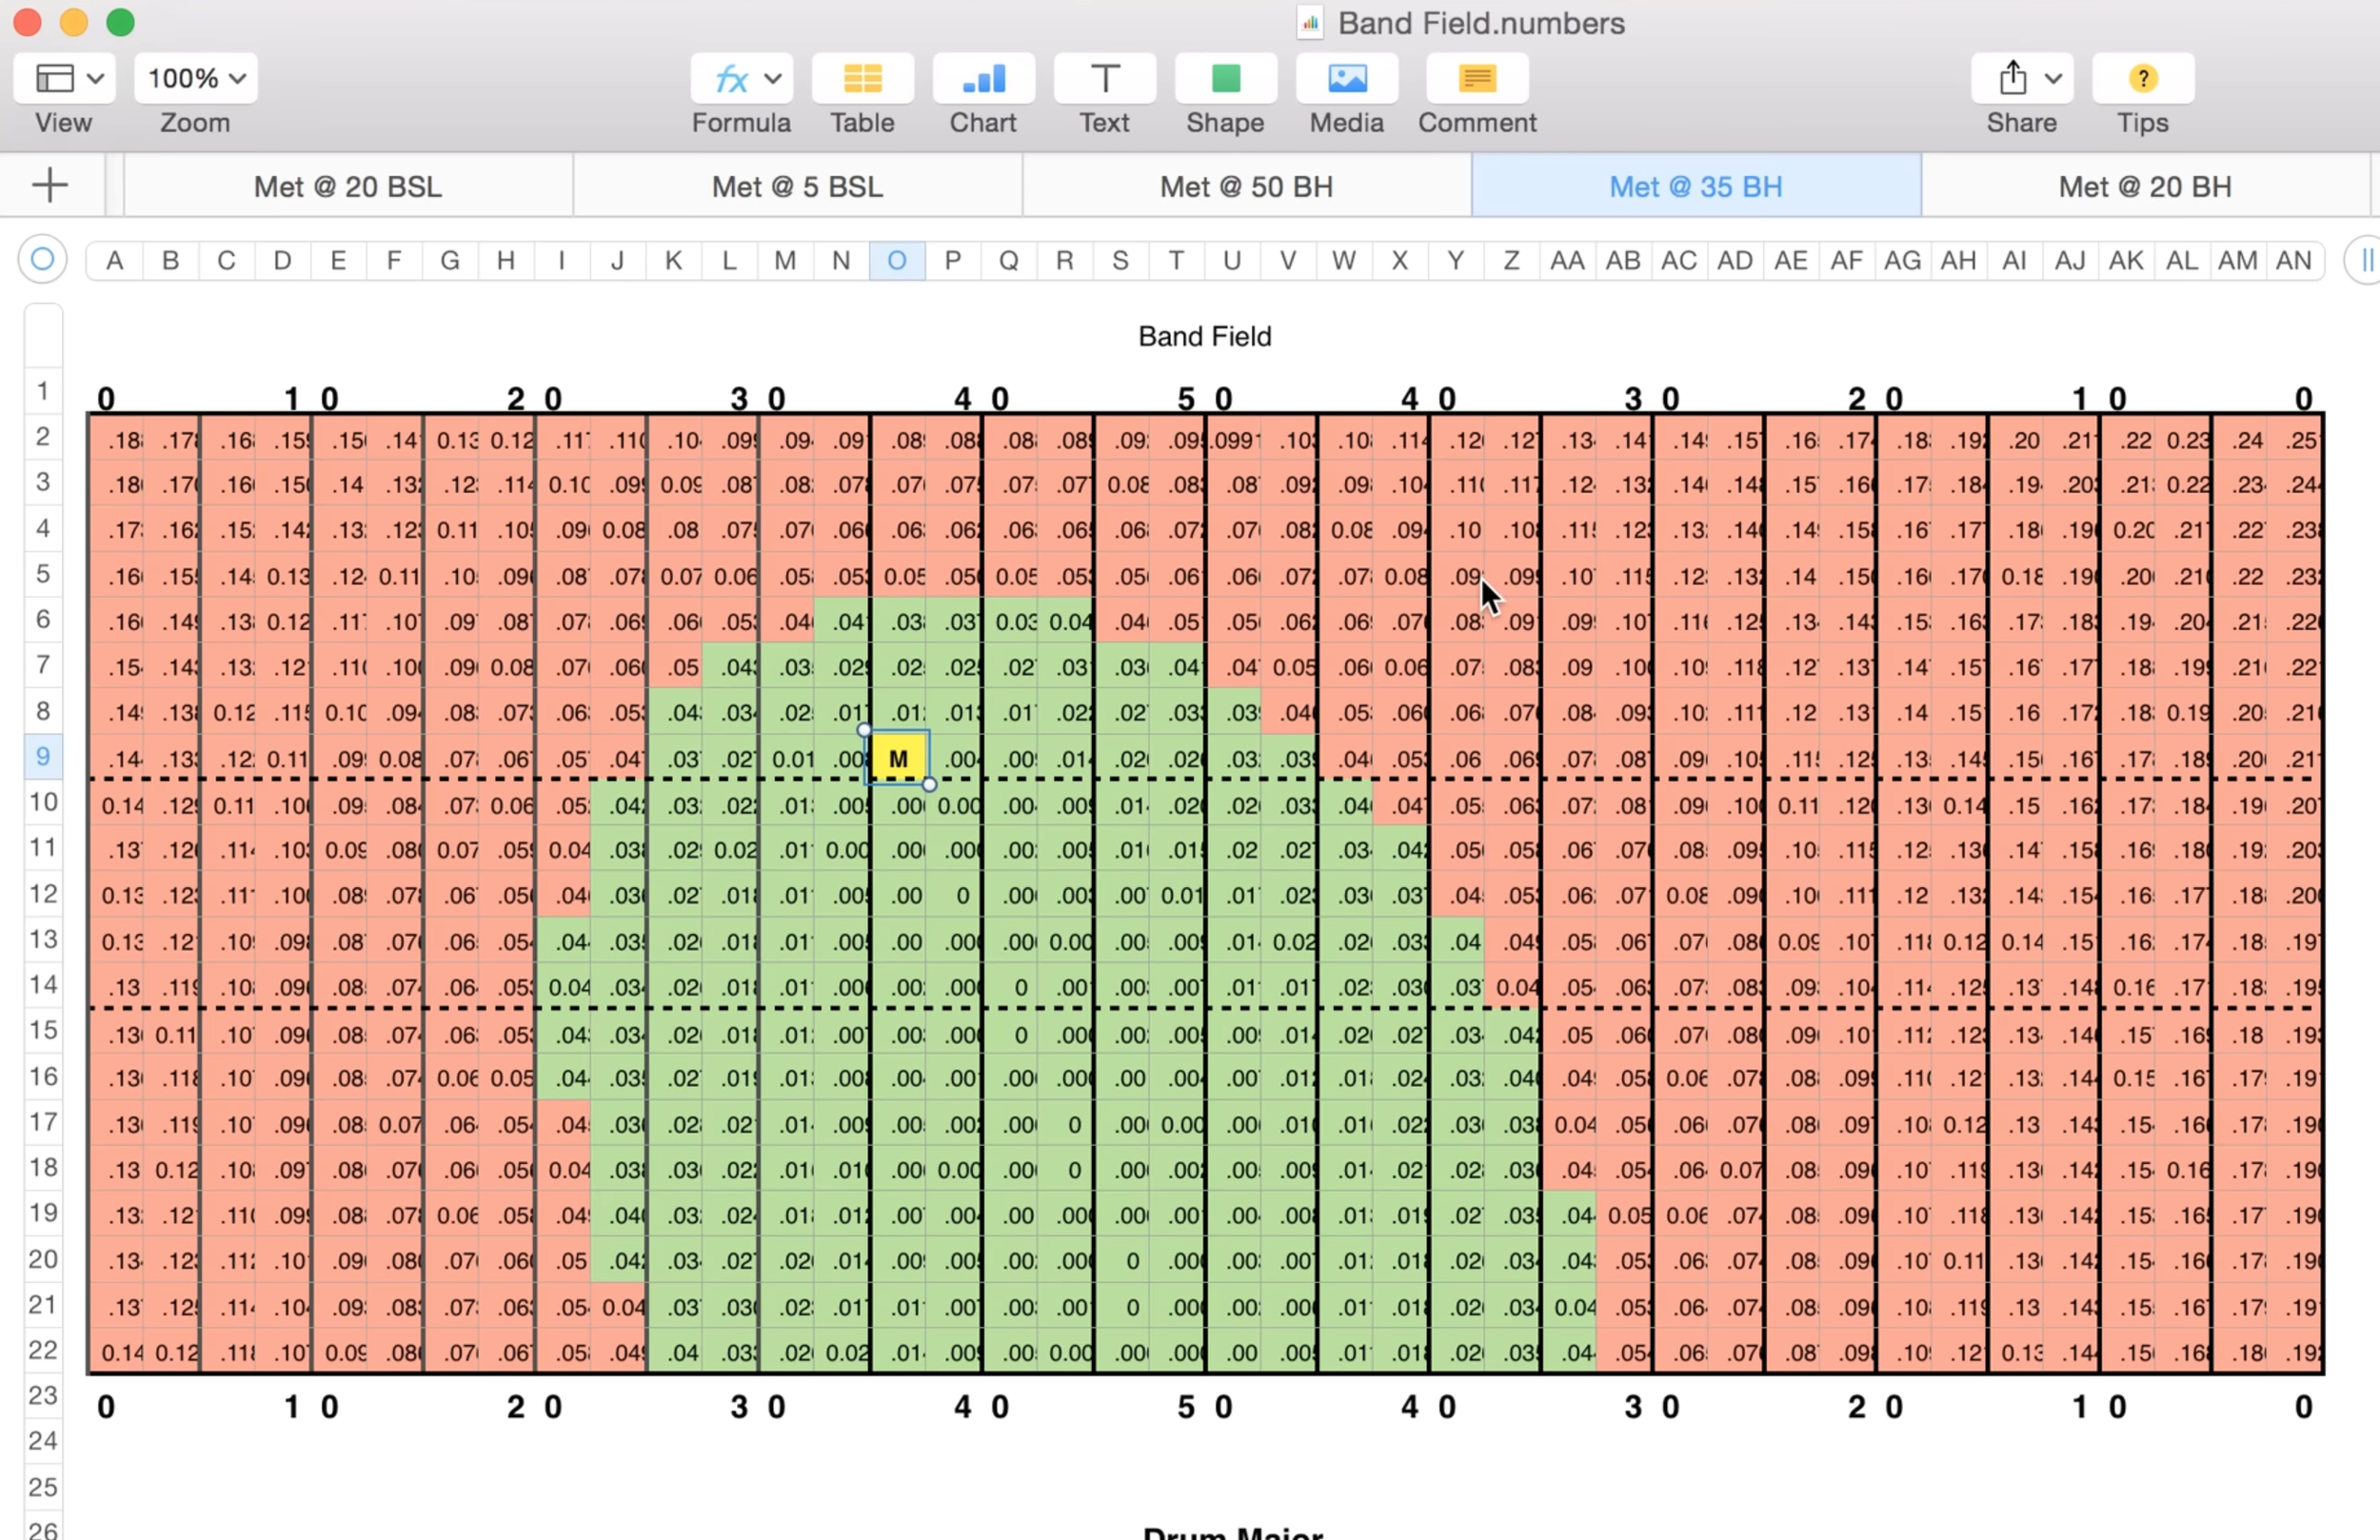The image size is (2380, 1540).
Task: Open the View options dropdown
Action: tap(63, 79)
